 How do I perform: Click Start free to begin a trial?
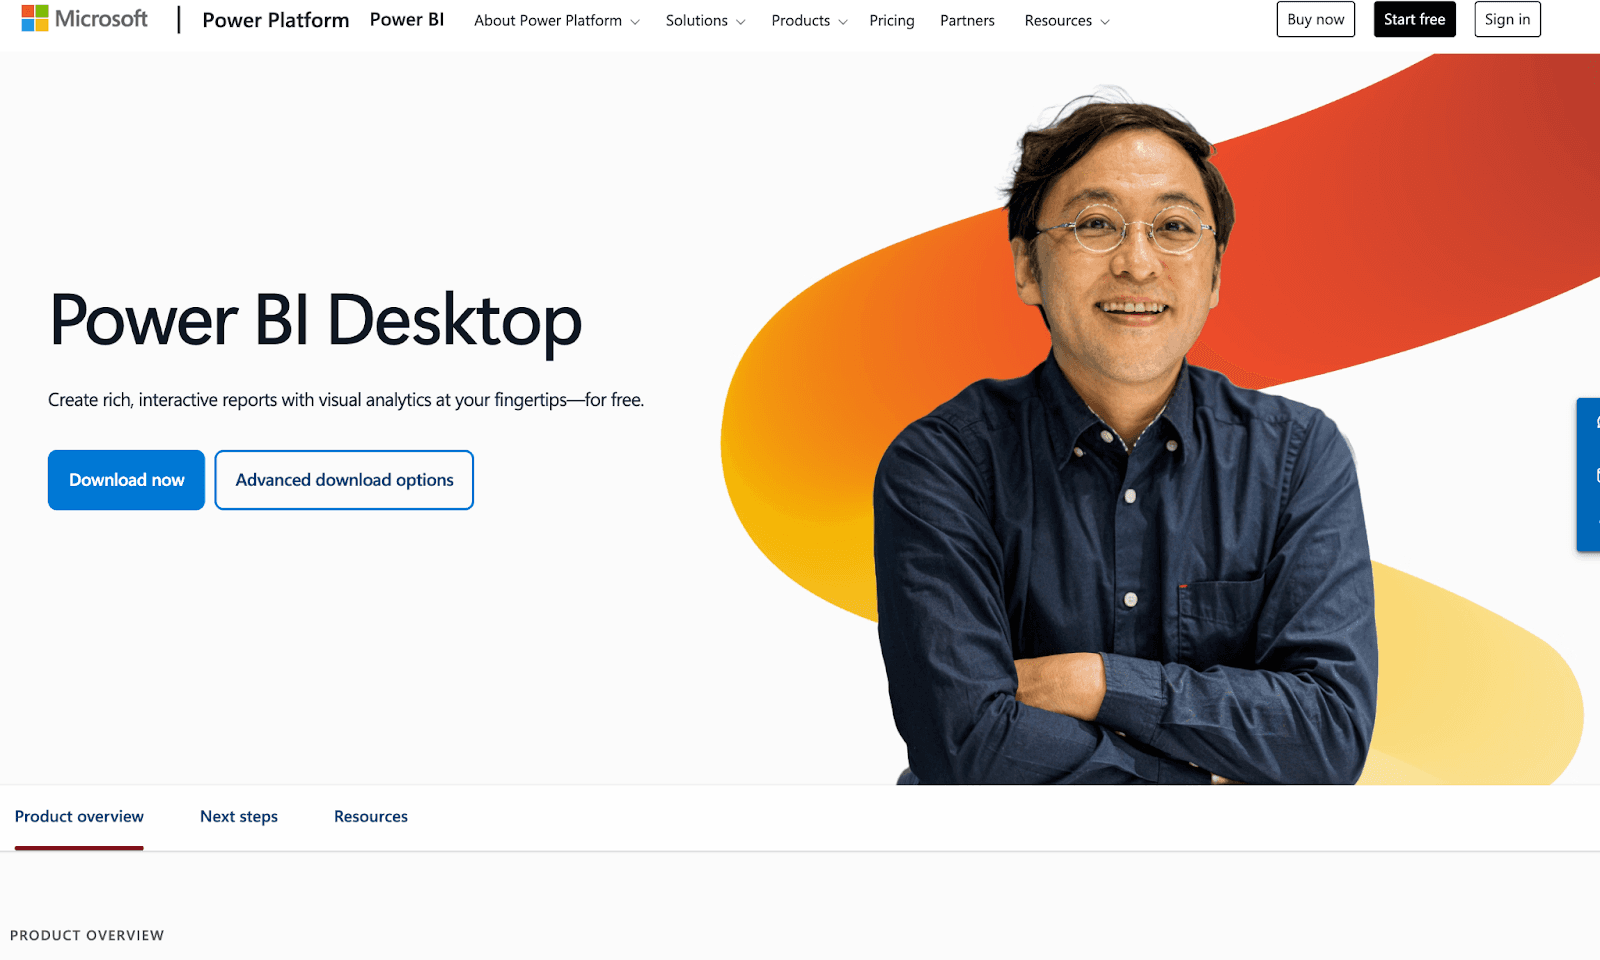pyautogui.click(x=1414, y=19)
